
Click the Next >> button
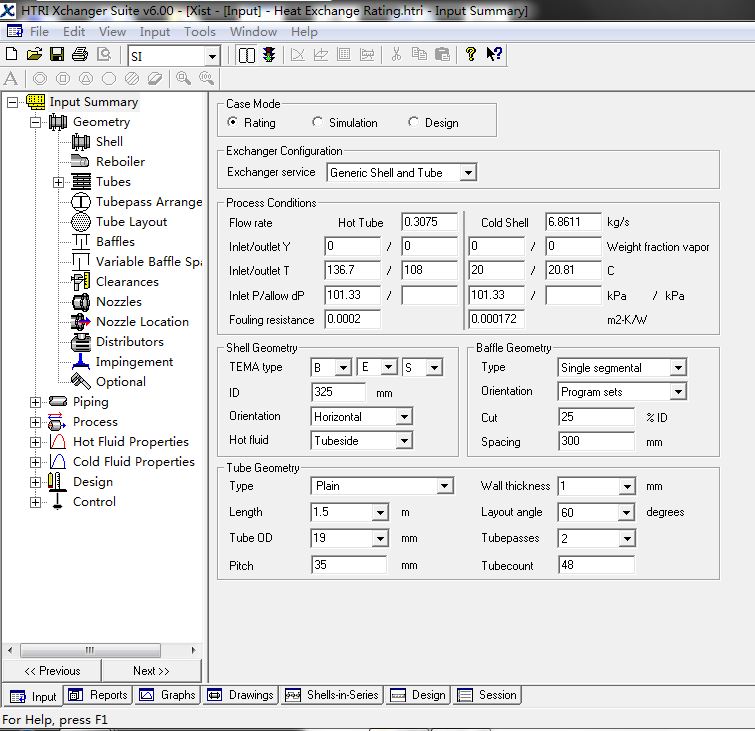(x=151, y=671)
